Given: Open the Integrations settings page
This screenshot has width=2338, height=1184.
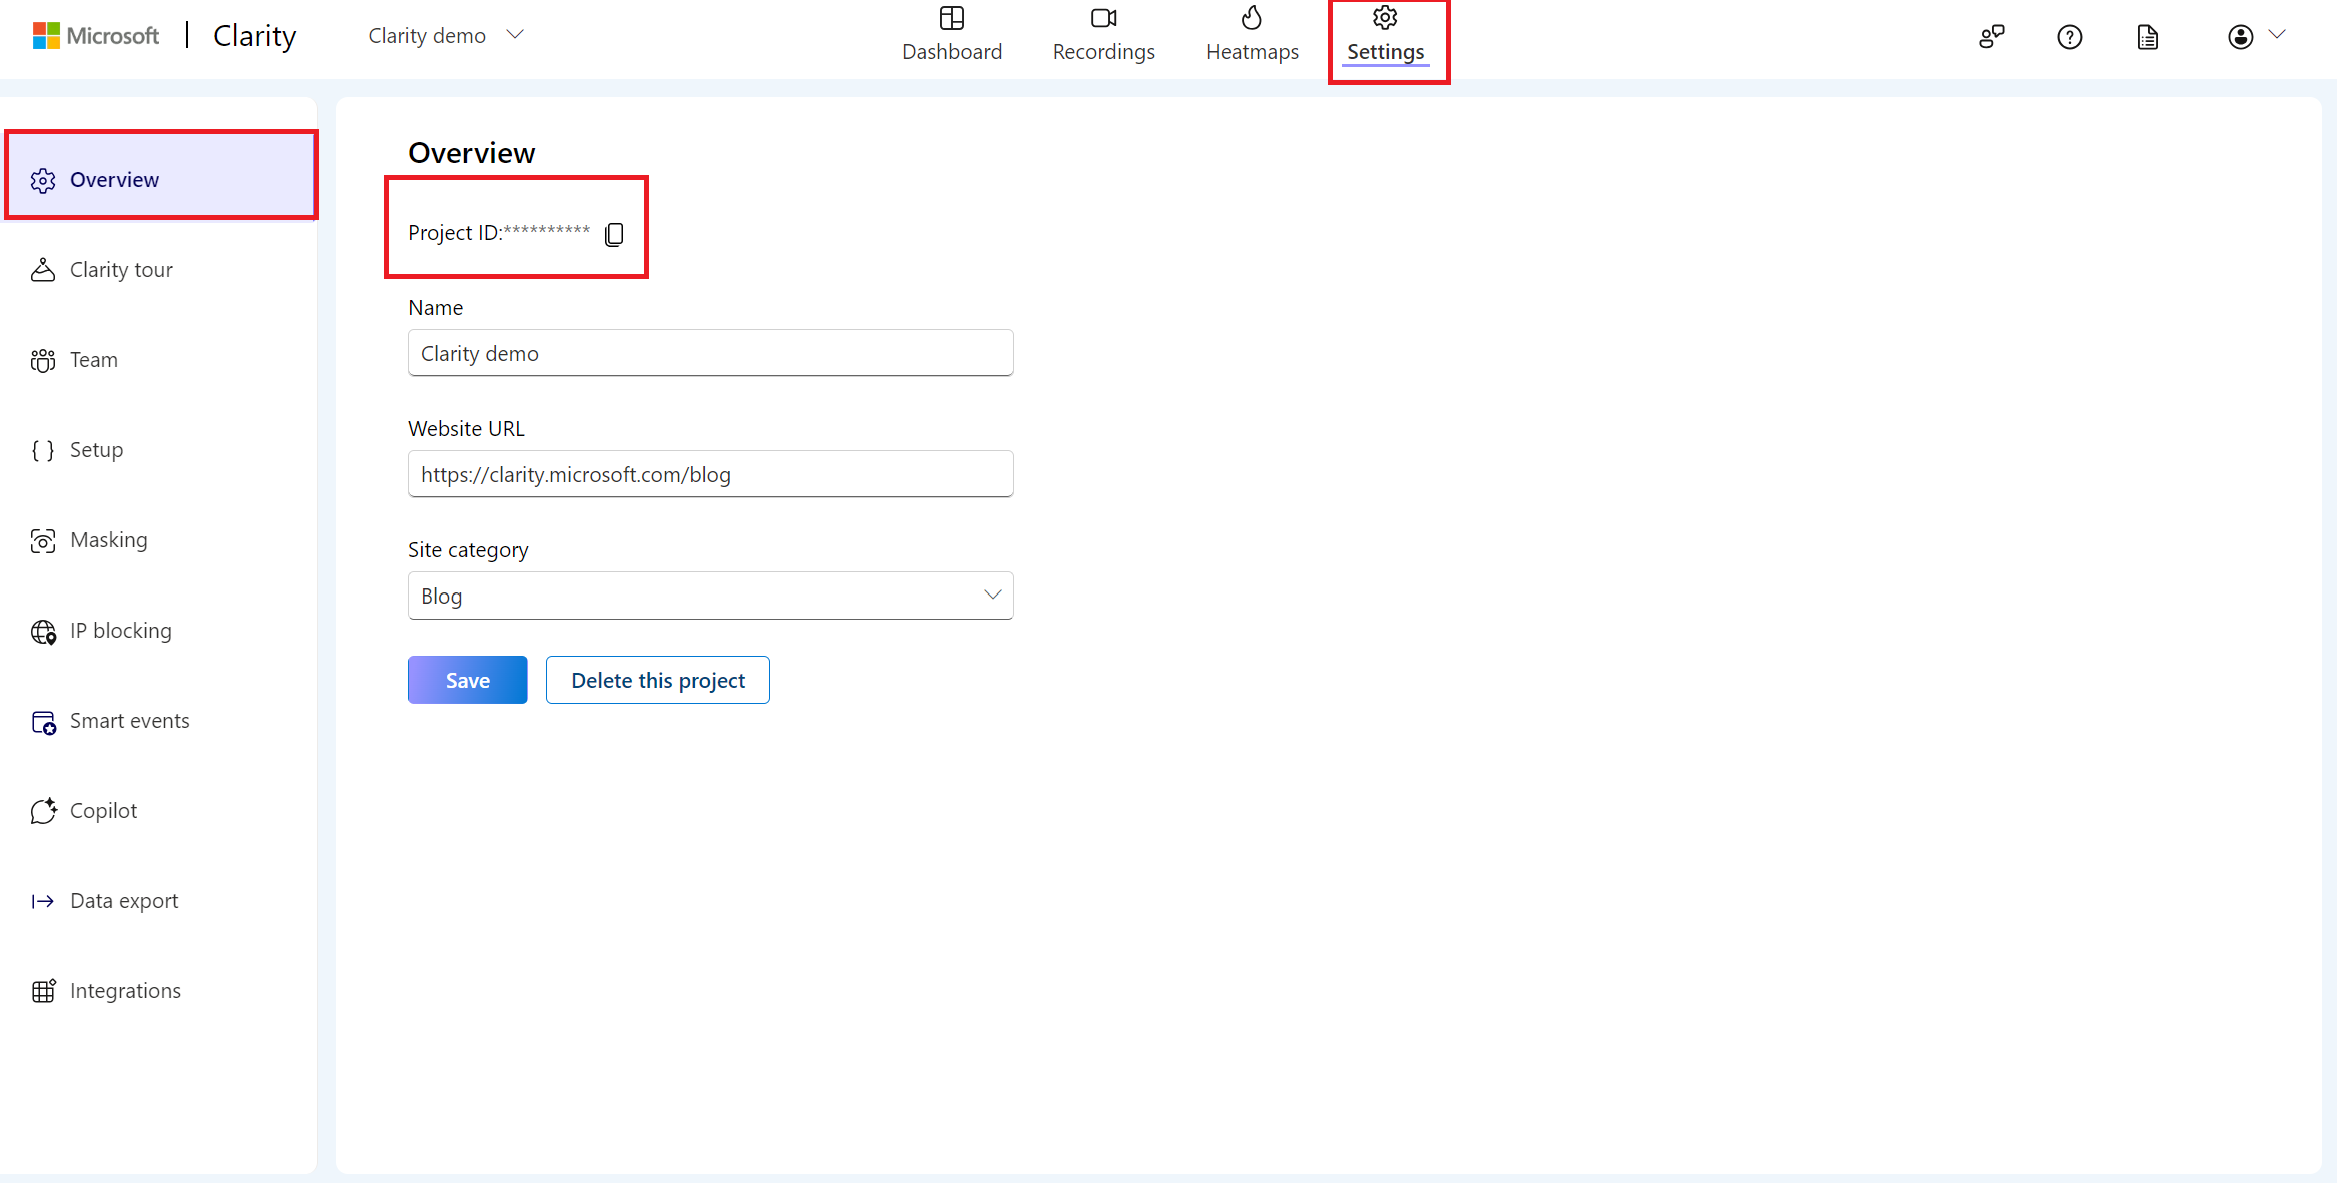Looking at the screenshot, I should (124, 989).
